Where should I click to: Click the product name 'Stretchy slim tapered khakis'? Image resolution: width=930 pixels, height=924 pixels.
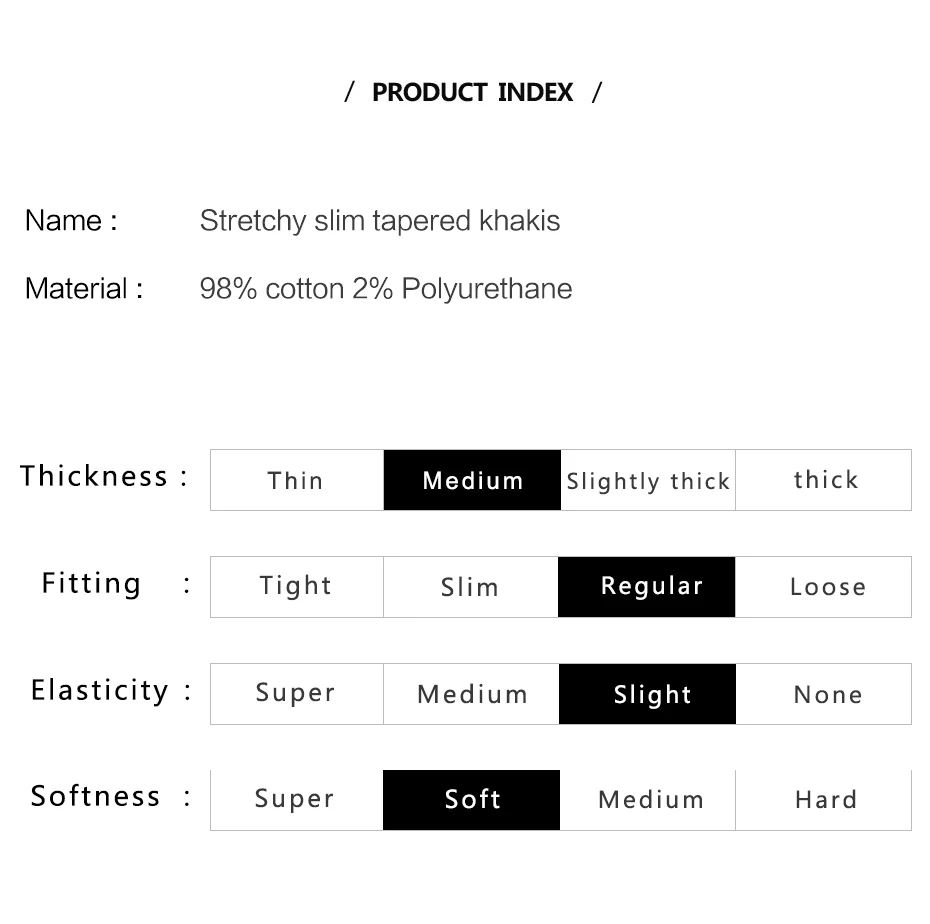coord(380,221)
